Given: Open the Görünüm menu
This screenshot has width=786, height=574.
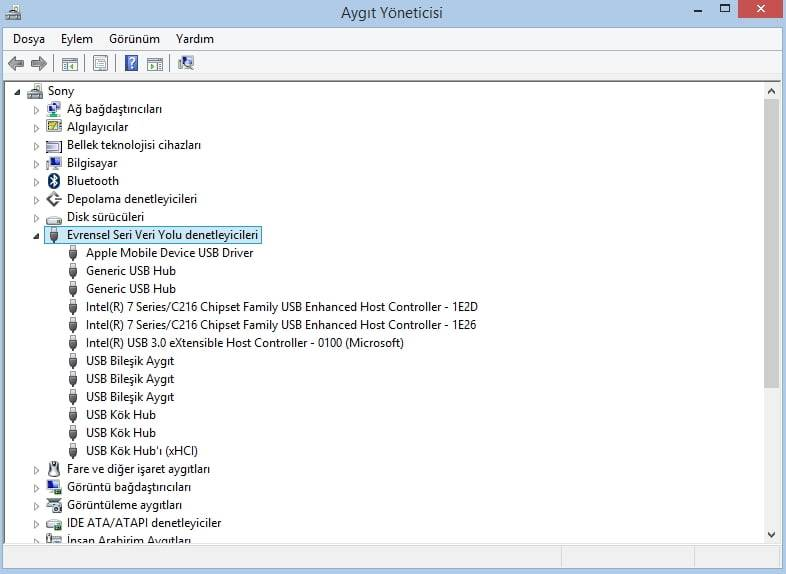Looking at the screenshot, I should pos(134,39).
